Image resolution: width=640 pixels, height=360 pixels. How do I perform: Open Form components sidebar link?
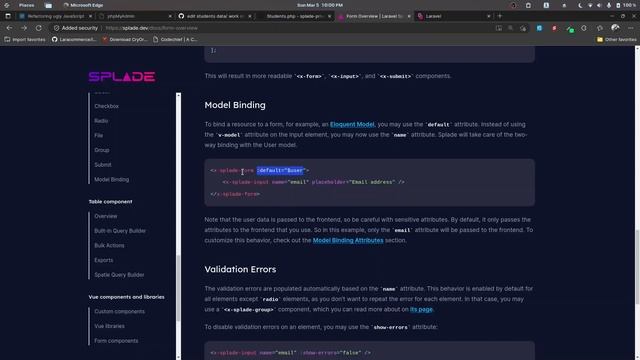(x=116, y=341)
